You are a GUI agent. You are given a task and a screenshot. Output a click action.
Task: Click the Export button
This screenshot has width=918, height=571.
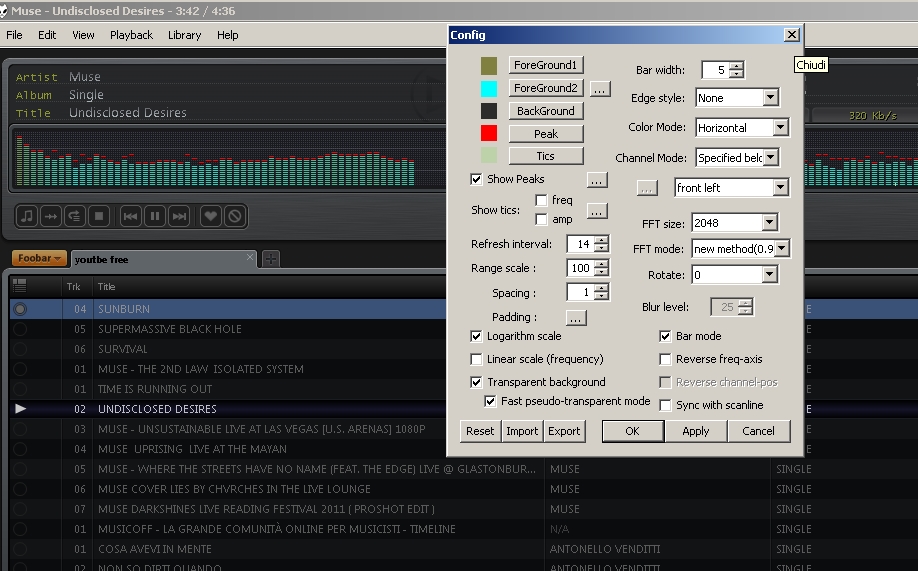point(564,431)
